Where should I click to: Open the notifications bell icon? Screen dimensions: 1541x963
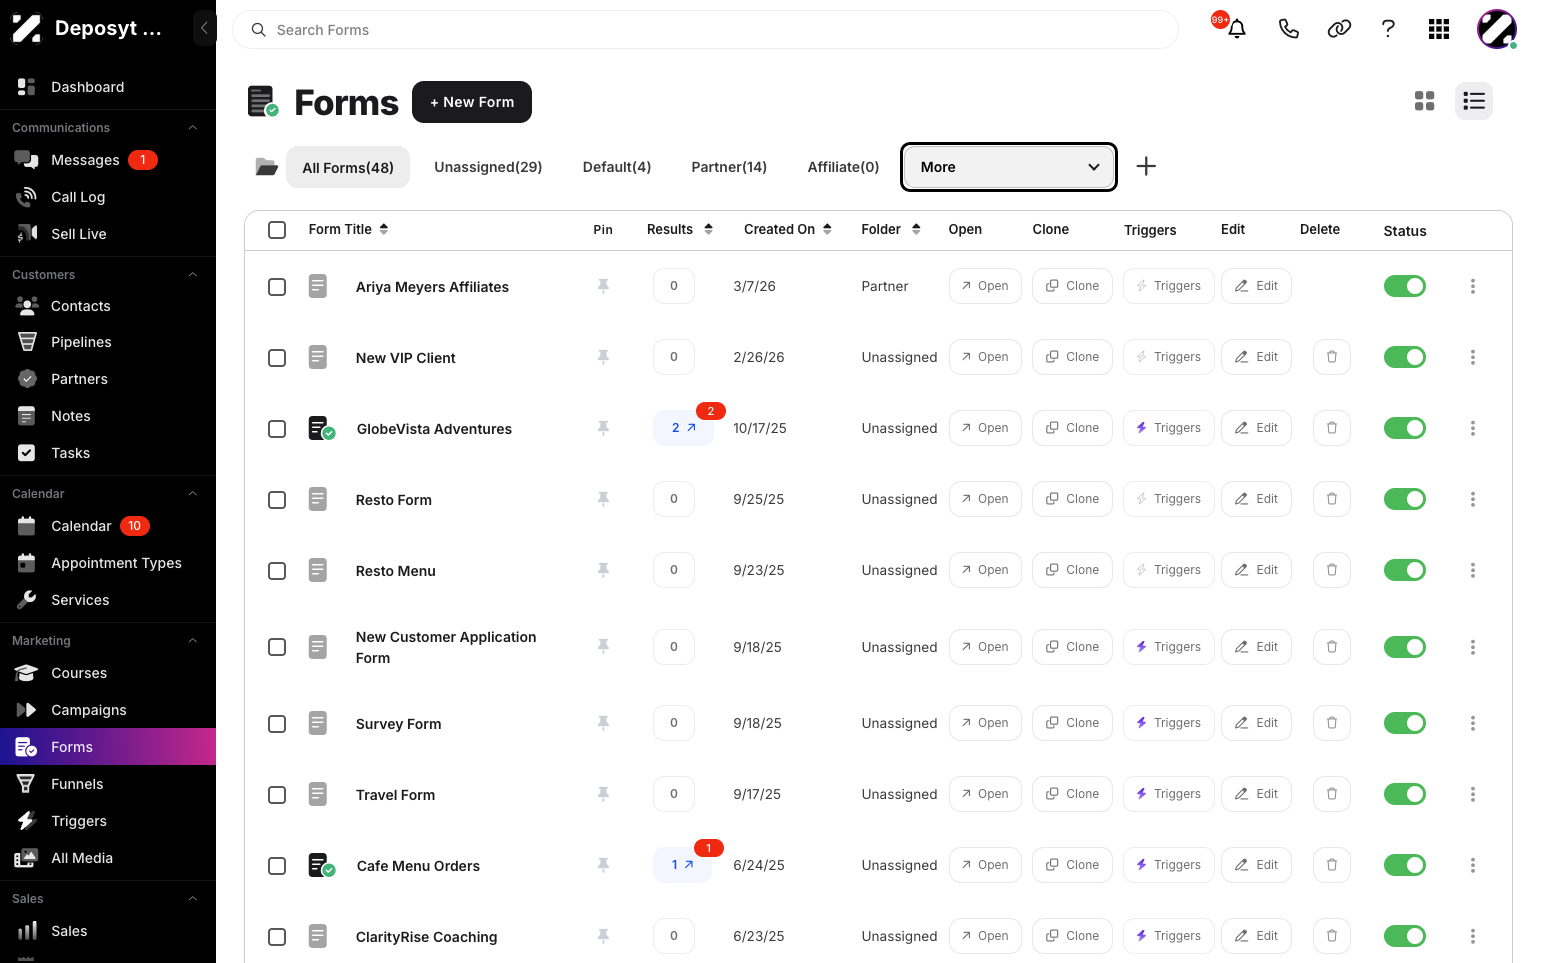pyautogui.click(x=1237, y=29)
